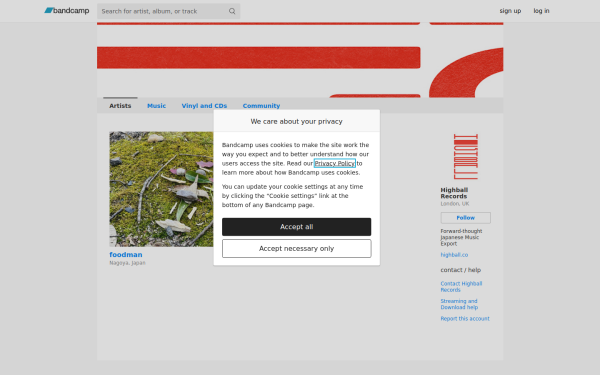Switch to the Music tab
The height and width of the screenshot is (375, 600).
coord(157,106)
